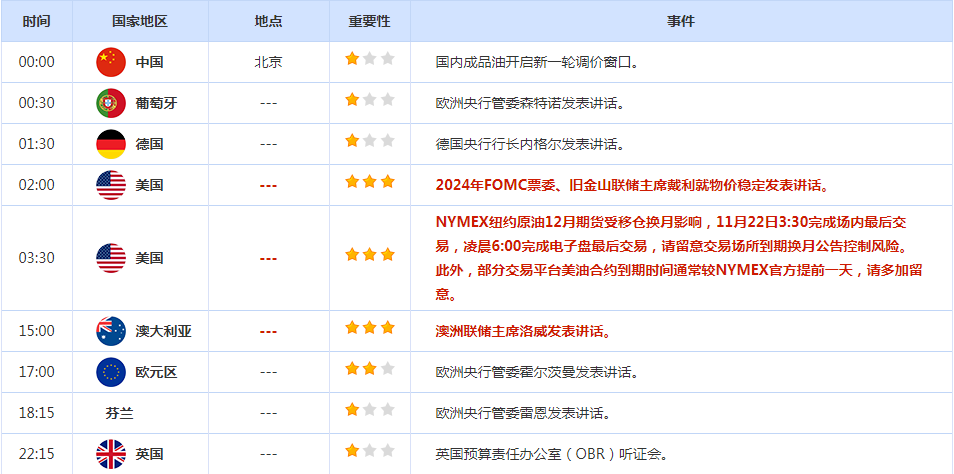Click the 00:00 time cell
954x474 pixels.
point(37,62)
